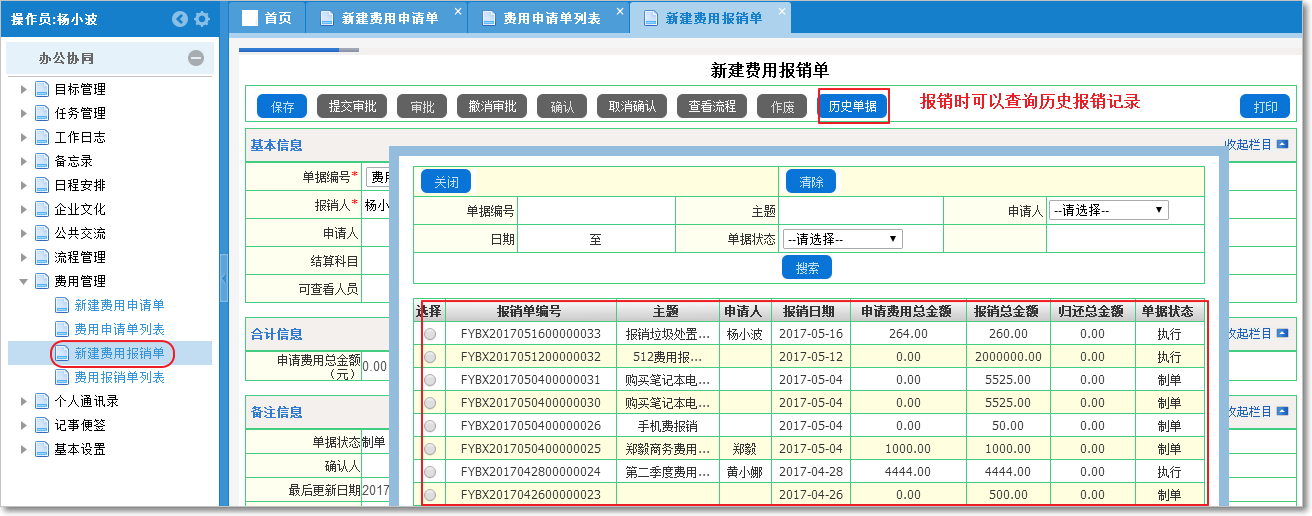
Task: Click the 工作日志 document icon
Action: click(x=42, y=137)
